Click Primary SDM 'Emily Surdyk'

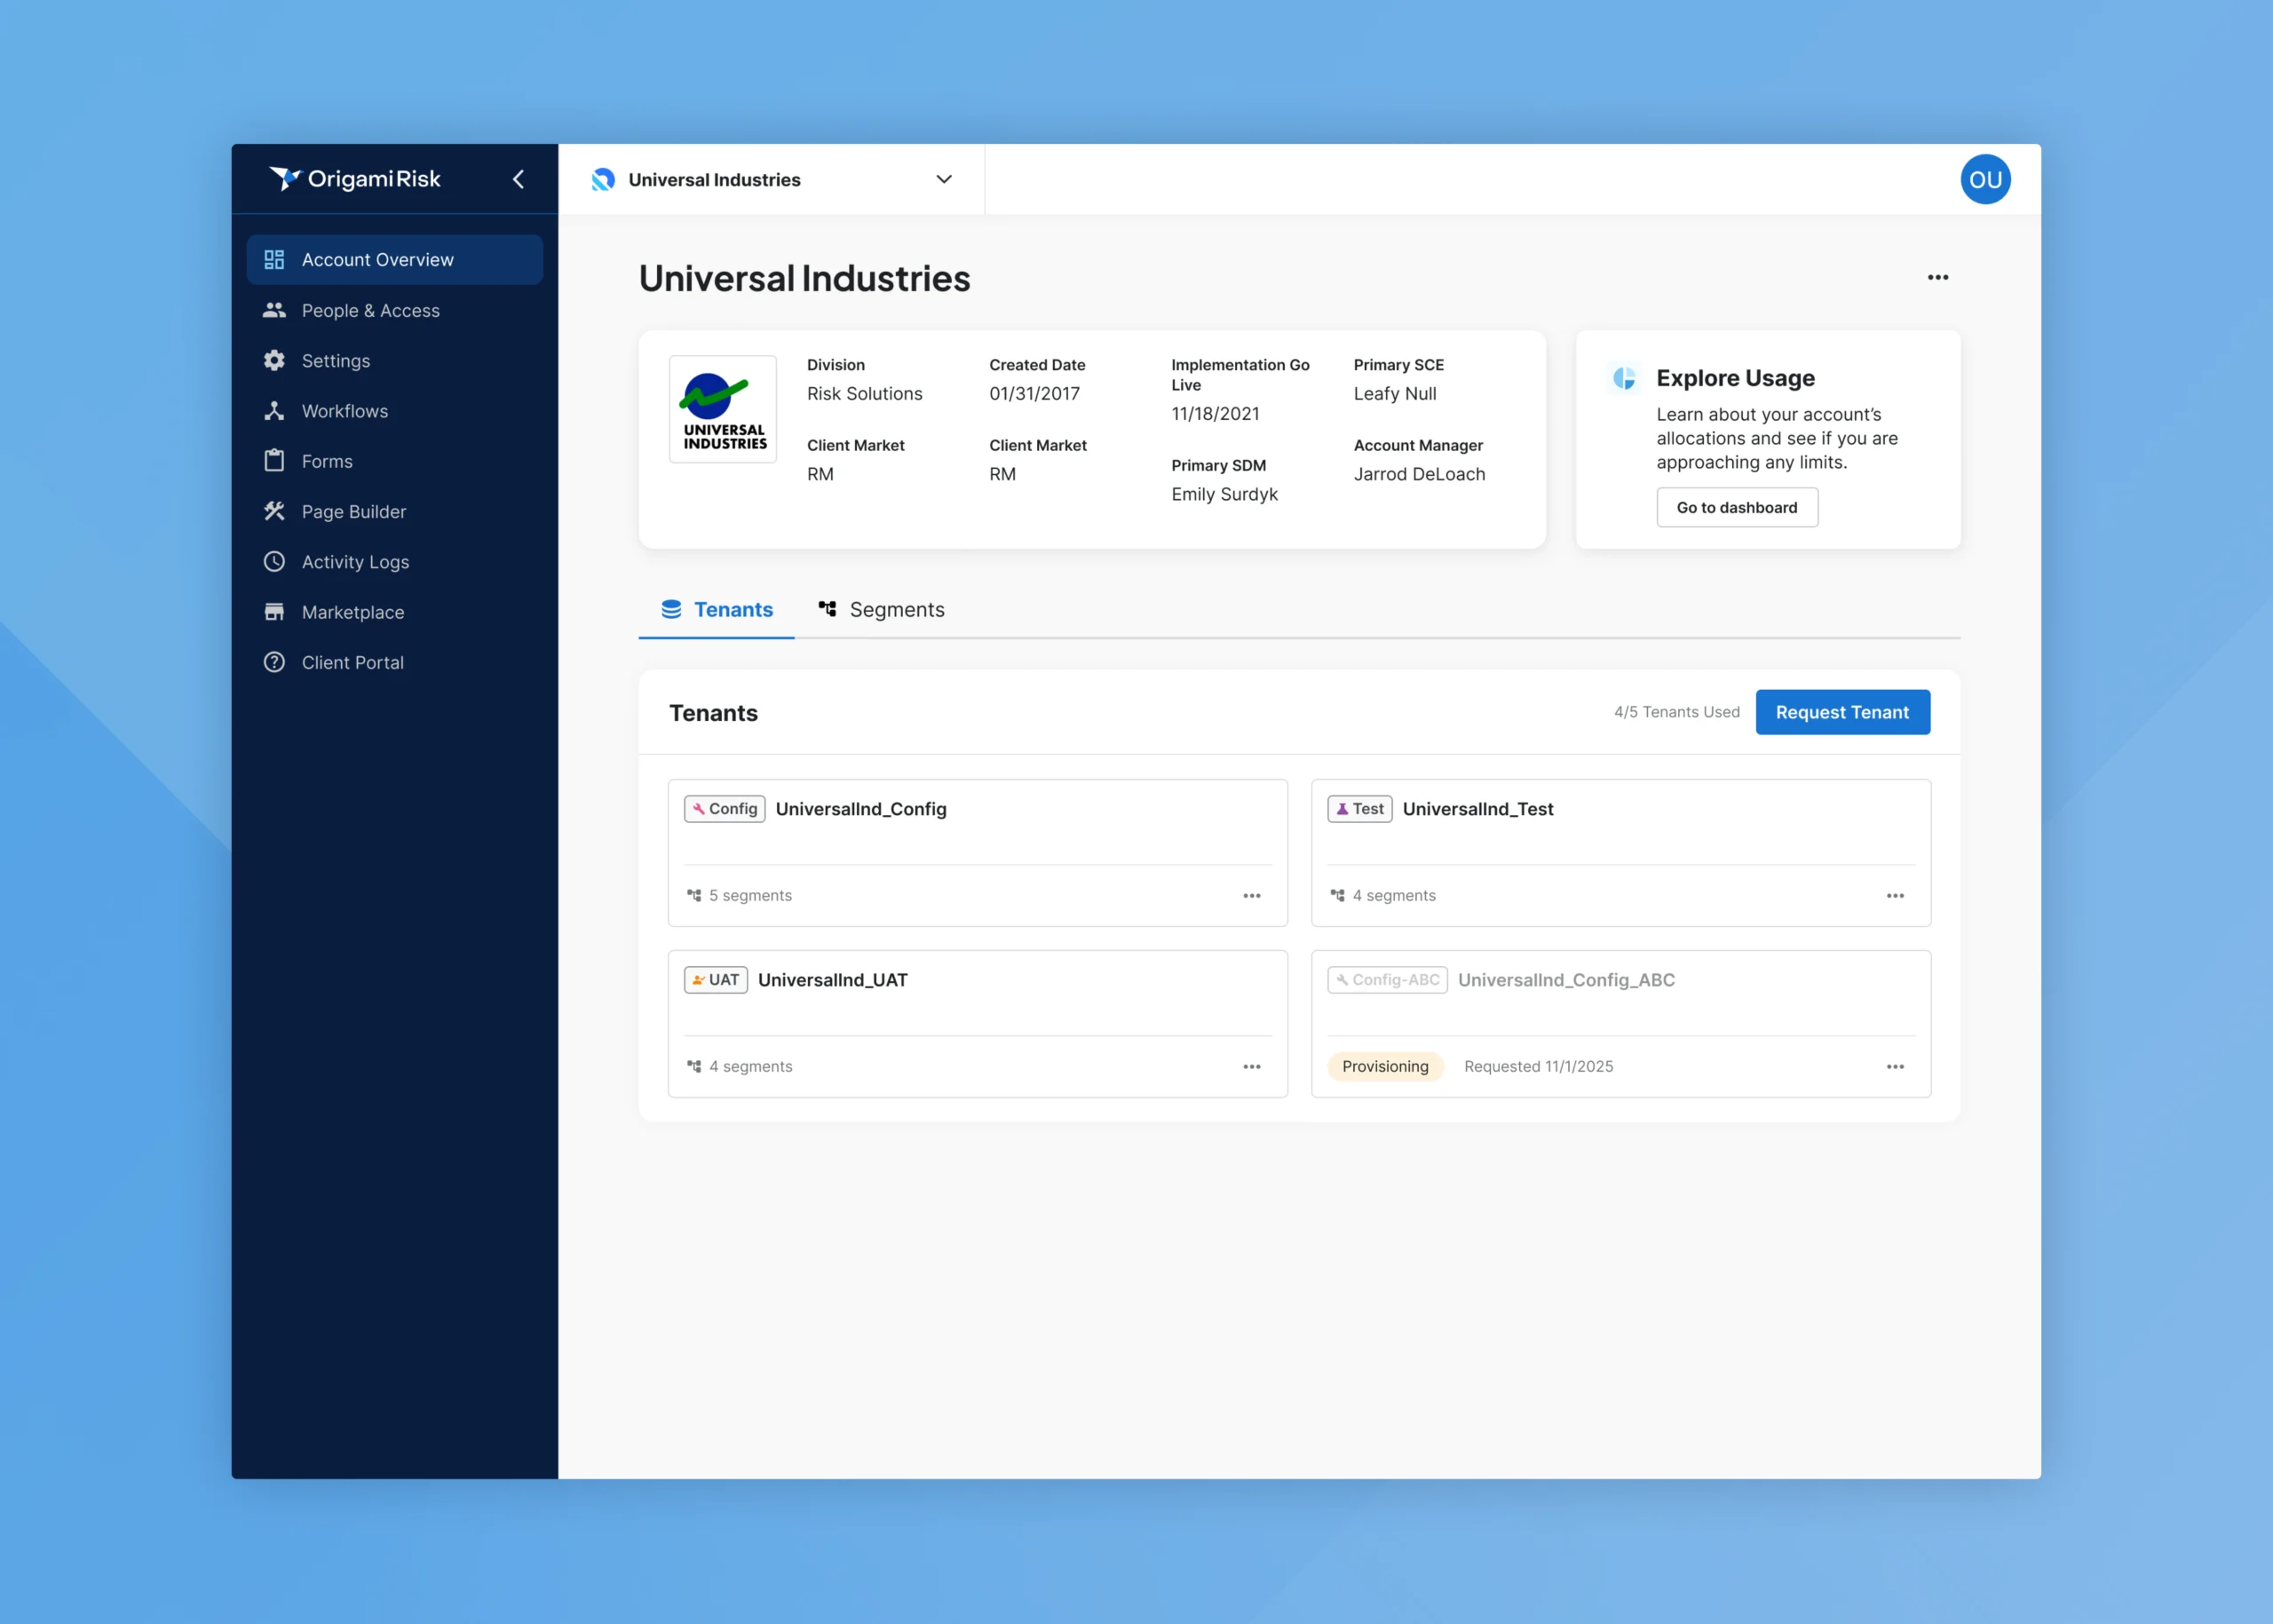click(x=1224, y=494)
